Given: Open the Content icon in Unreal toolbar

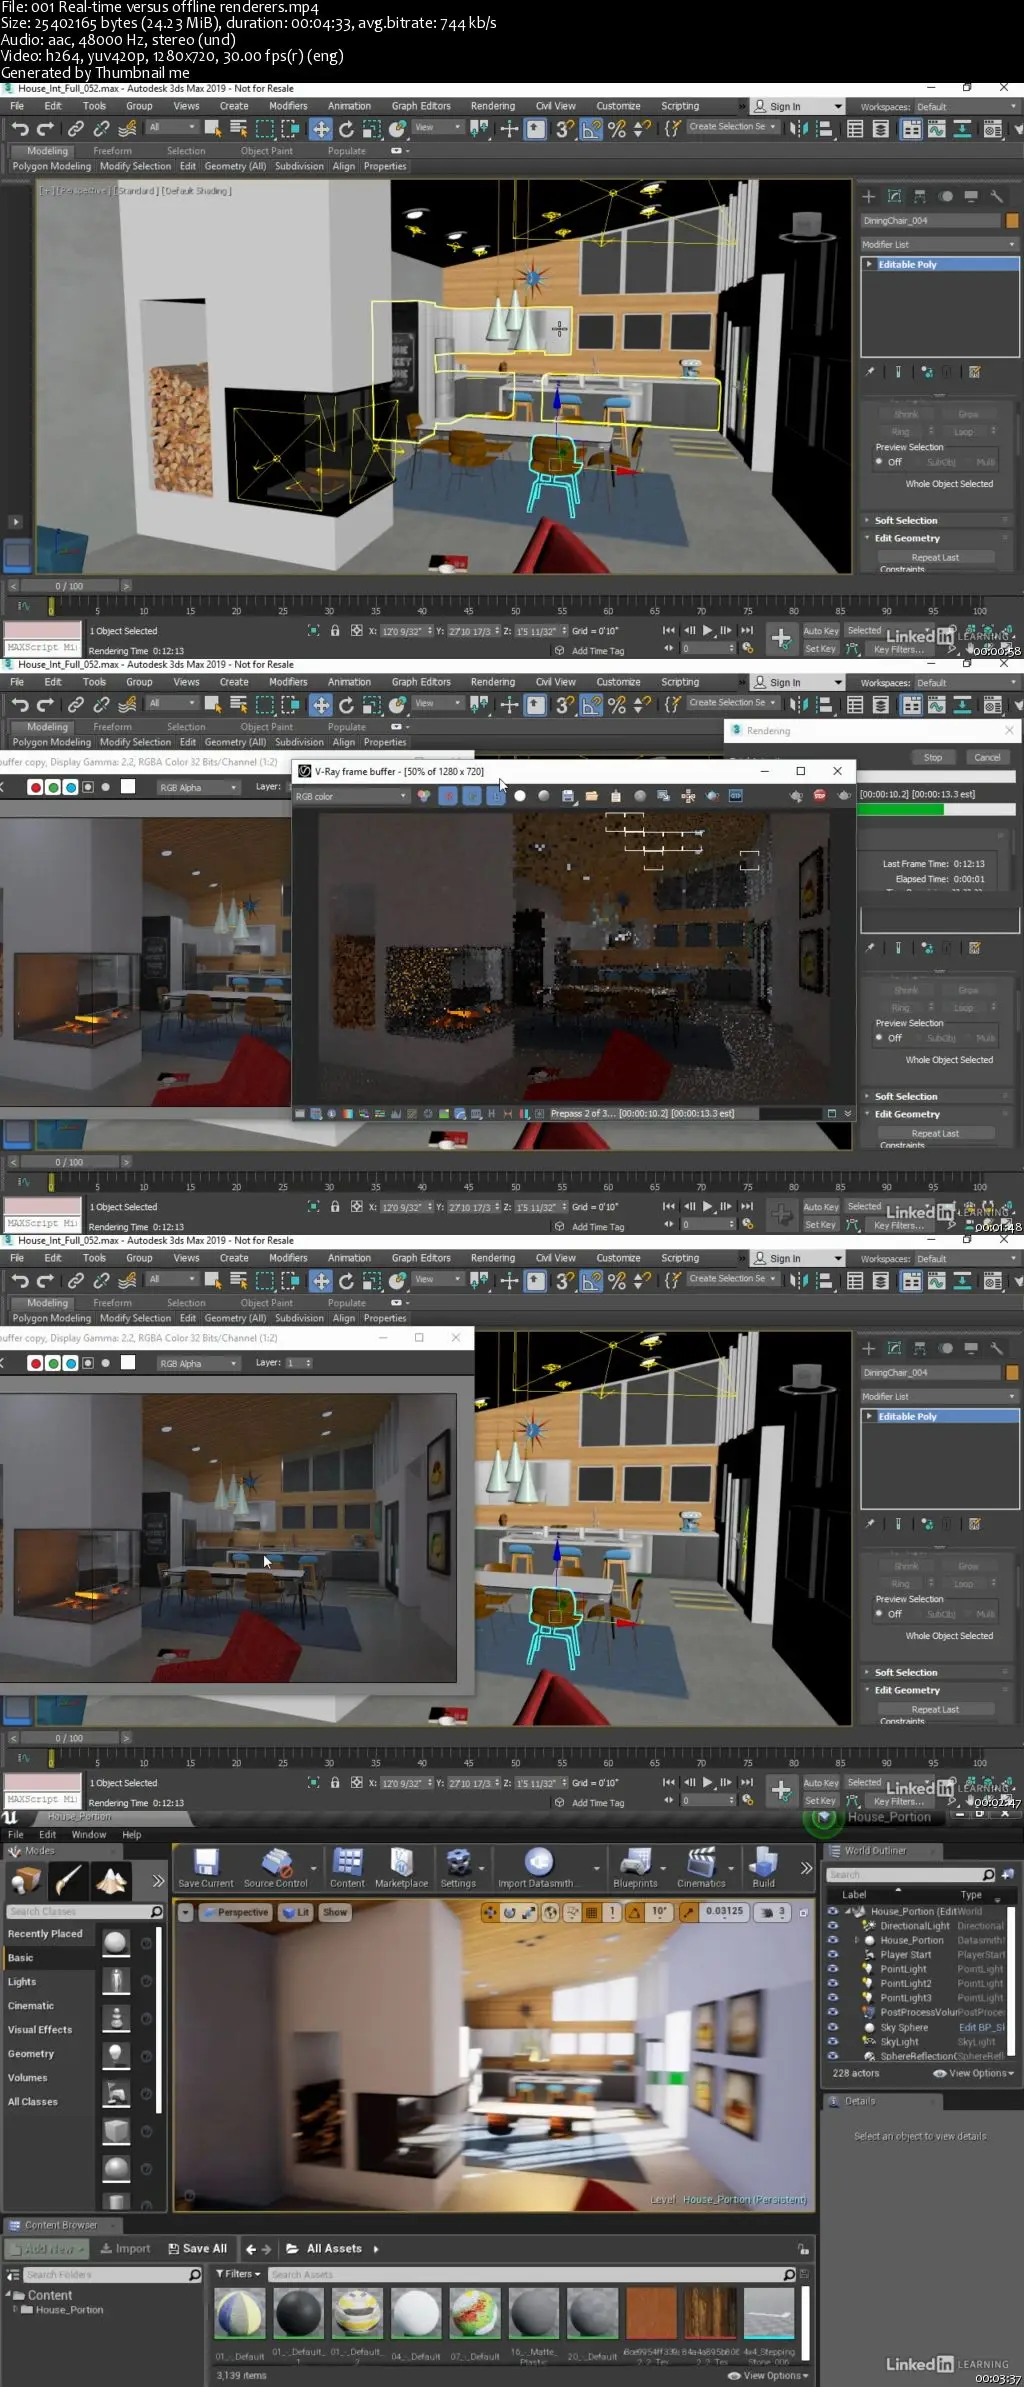Looking at the screenshot, I should [347, 1867].
